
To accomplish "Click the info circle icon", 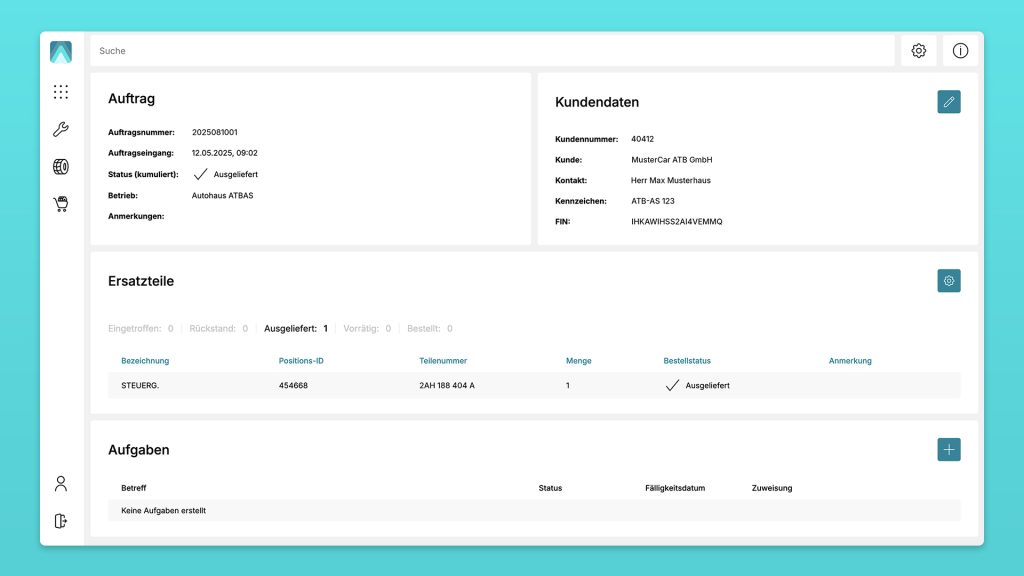I will [960, 51].
